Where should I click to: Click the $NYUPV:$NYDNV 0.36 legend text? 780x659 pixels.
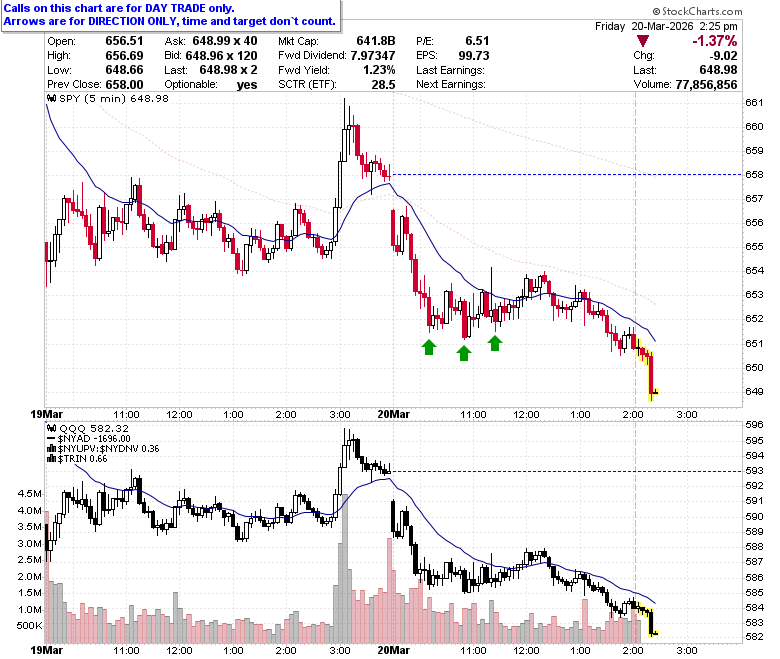pyautogui.click(x=108, y=449)
